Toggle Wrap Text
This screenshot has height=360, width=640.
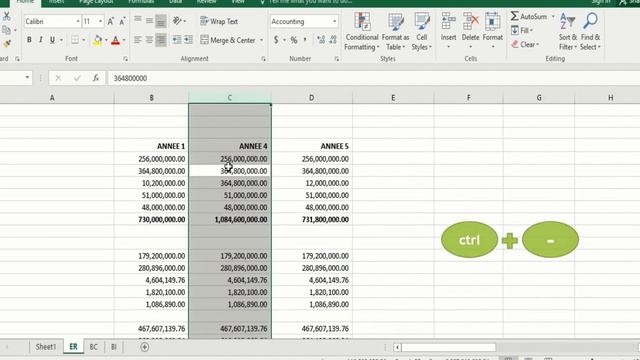[219, 21]
